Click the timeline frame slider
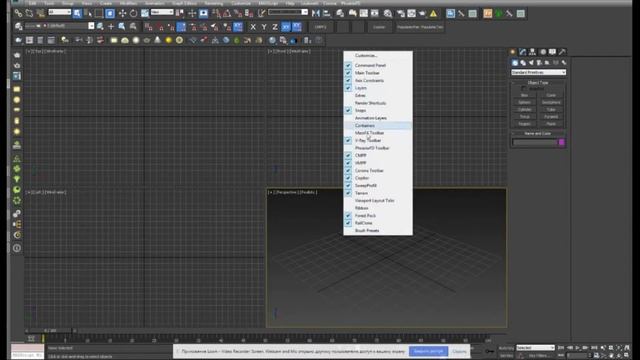The width and height of the screenshot is (640, 360). (x=50, y=331)
